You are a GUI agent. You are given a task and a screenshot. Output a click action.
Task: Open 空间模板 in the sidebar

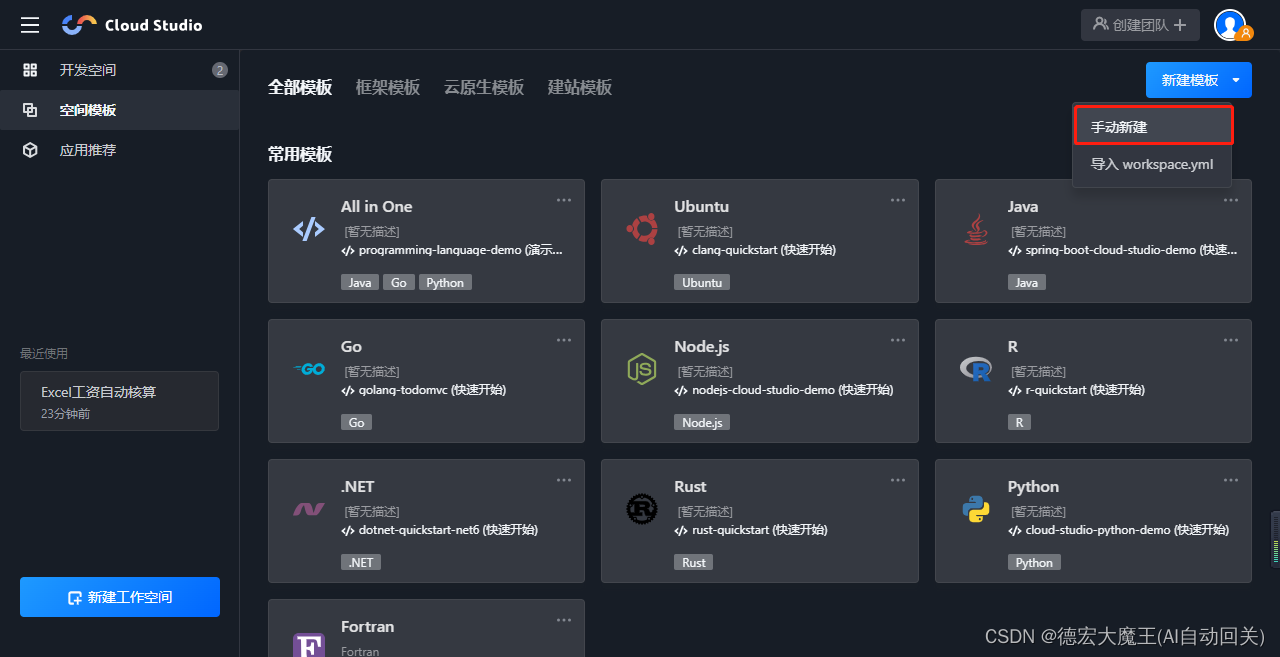tap(119, 110)
